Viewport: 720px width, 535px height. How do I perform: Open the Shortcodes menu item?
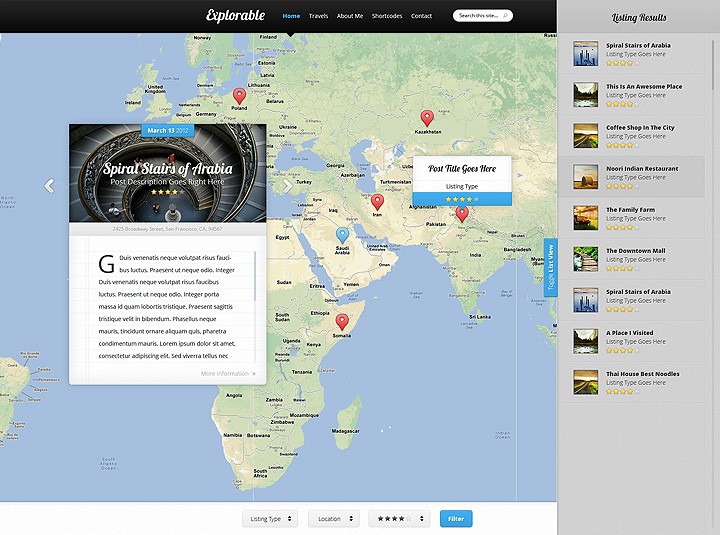pos(387,16)
